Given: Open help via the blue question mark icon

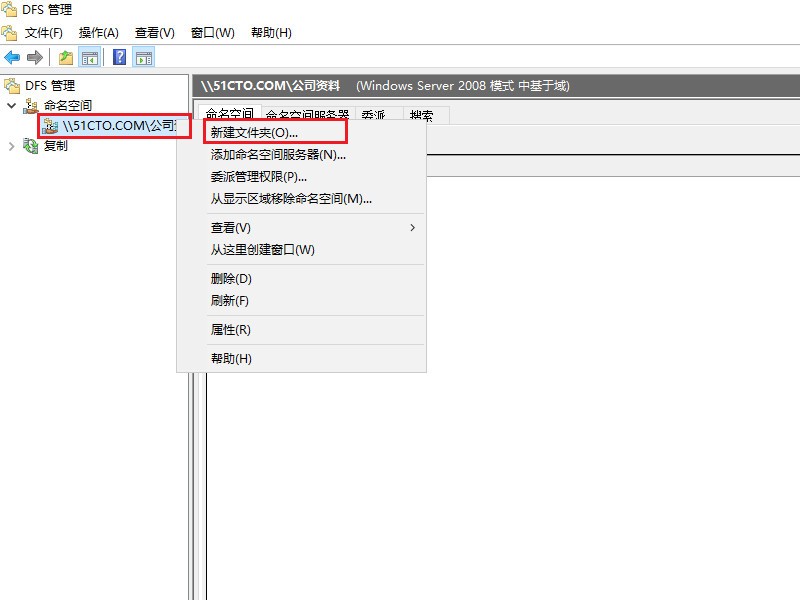Looking at the screenshot, I should click(120, 57).
